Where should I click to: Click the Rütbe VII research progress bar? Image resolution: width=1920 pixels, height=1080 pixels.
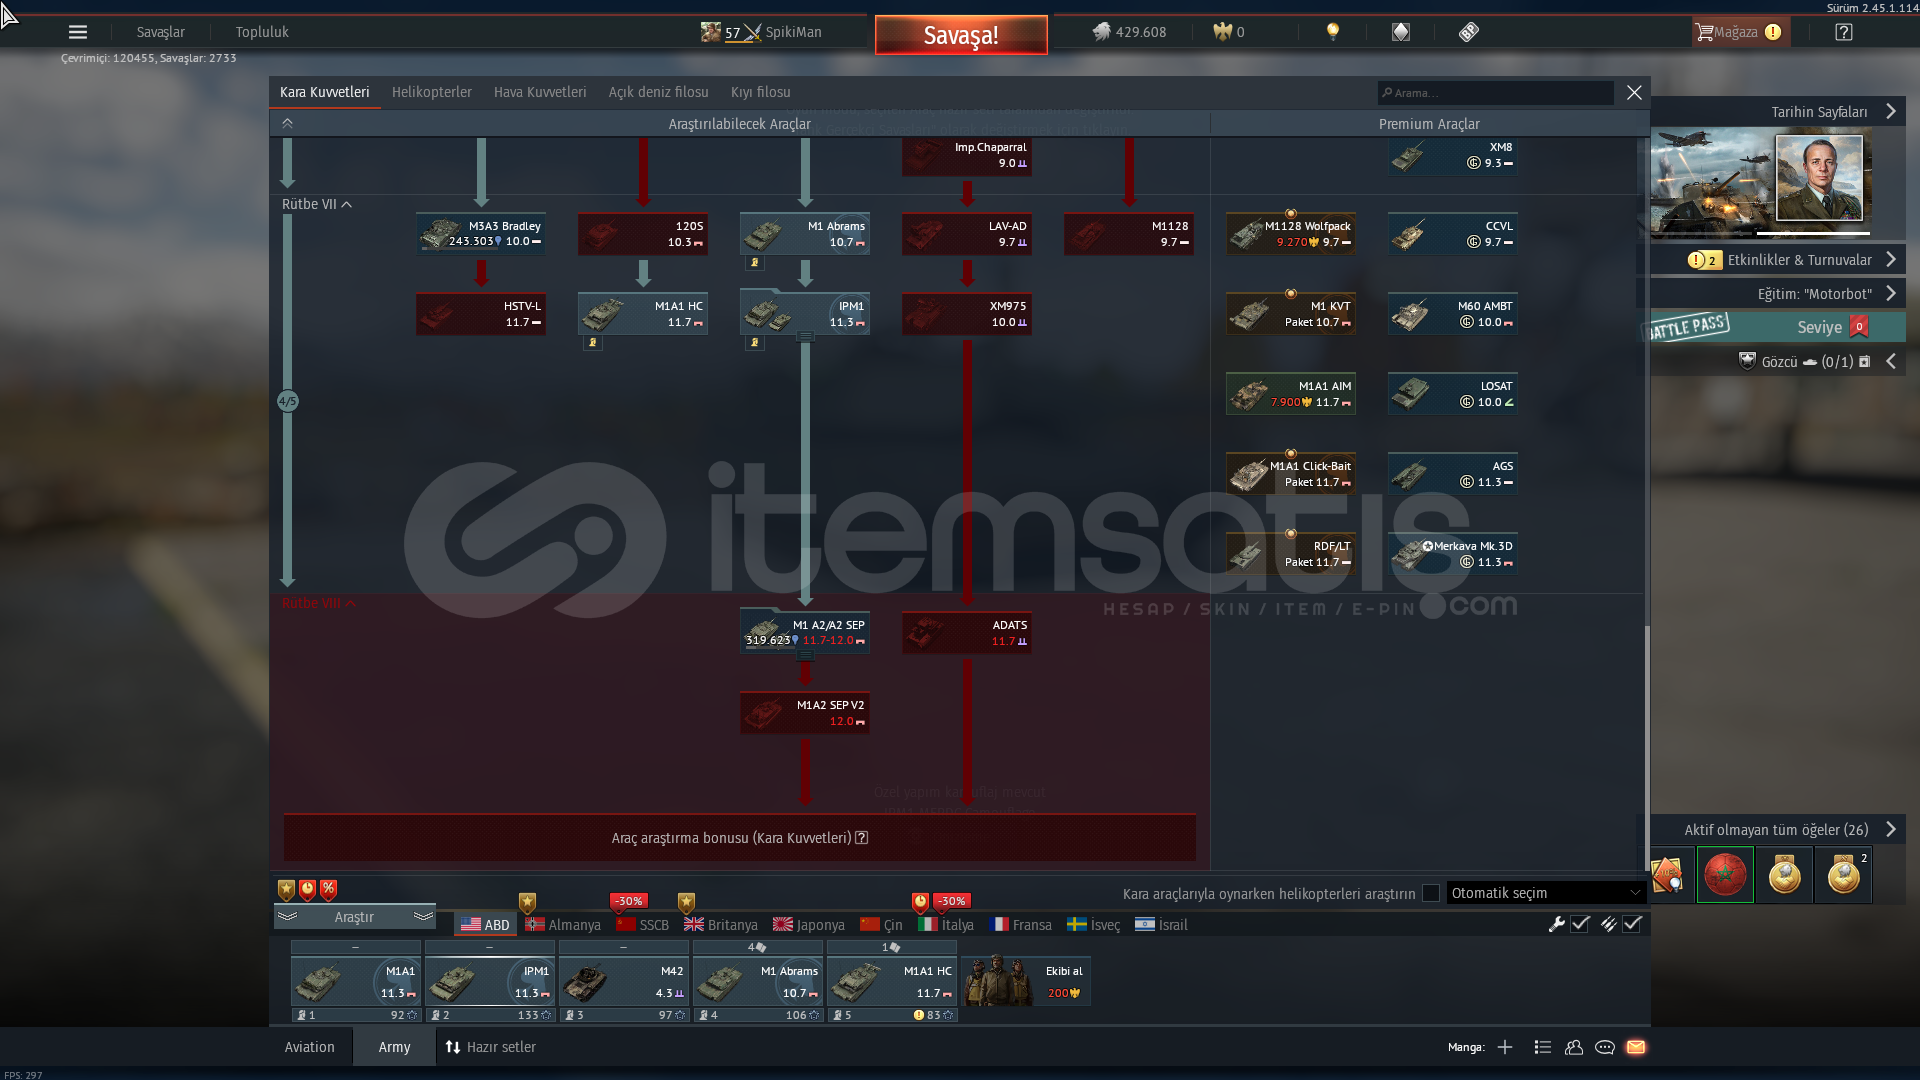(287, 400)
